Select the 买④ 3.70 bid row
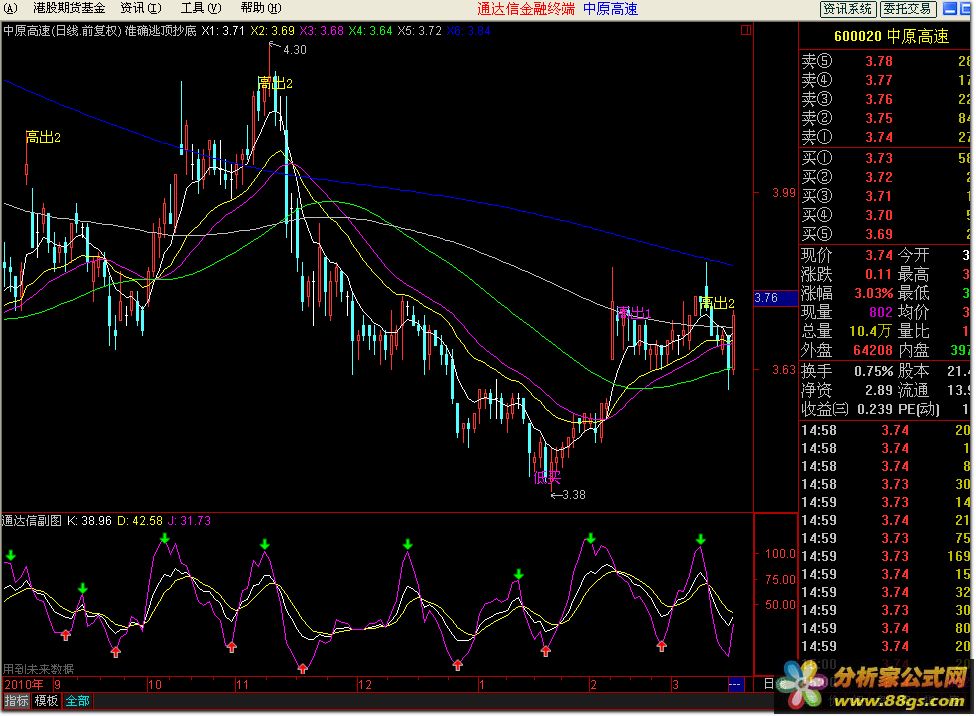This screenshot has width=976, height=716. 886,215
